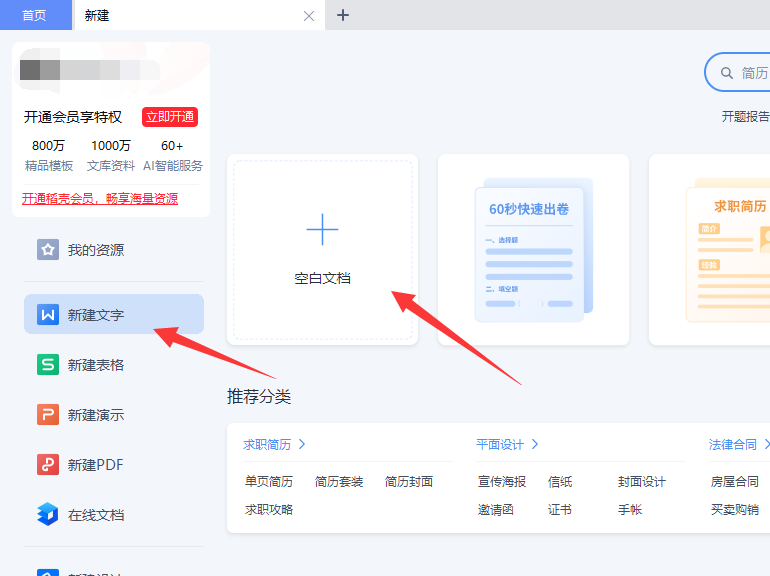Viewport: 770px width, 576px height.
Task: Select the 宣传海报 category link
Action: [502, 482]
